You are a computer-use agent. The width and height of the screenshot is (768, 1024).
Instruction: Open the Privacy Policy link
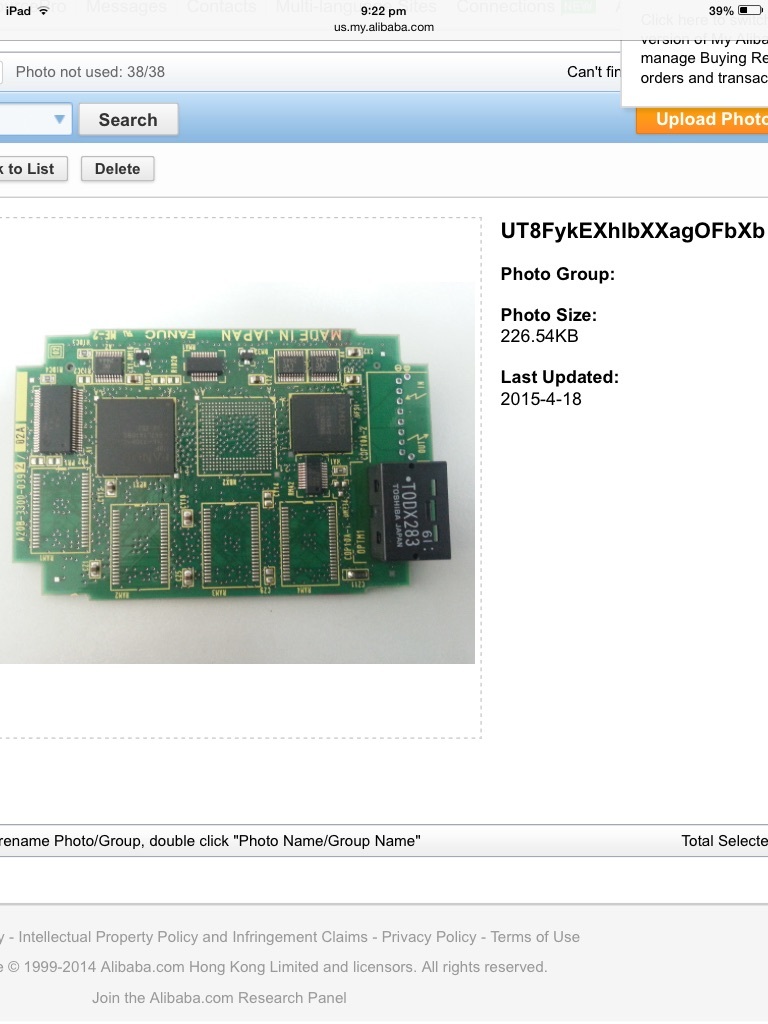point(429,936)
